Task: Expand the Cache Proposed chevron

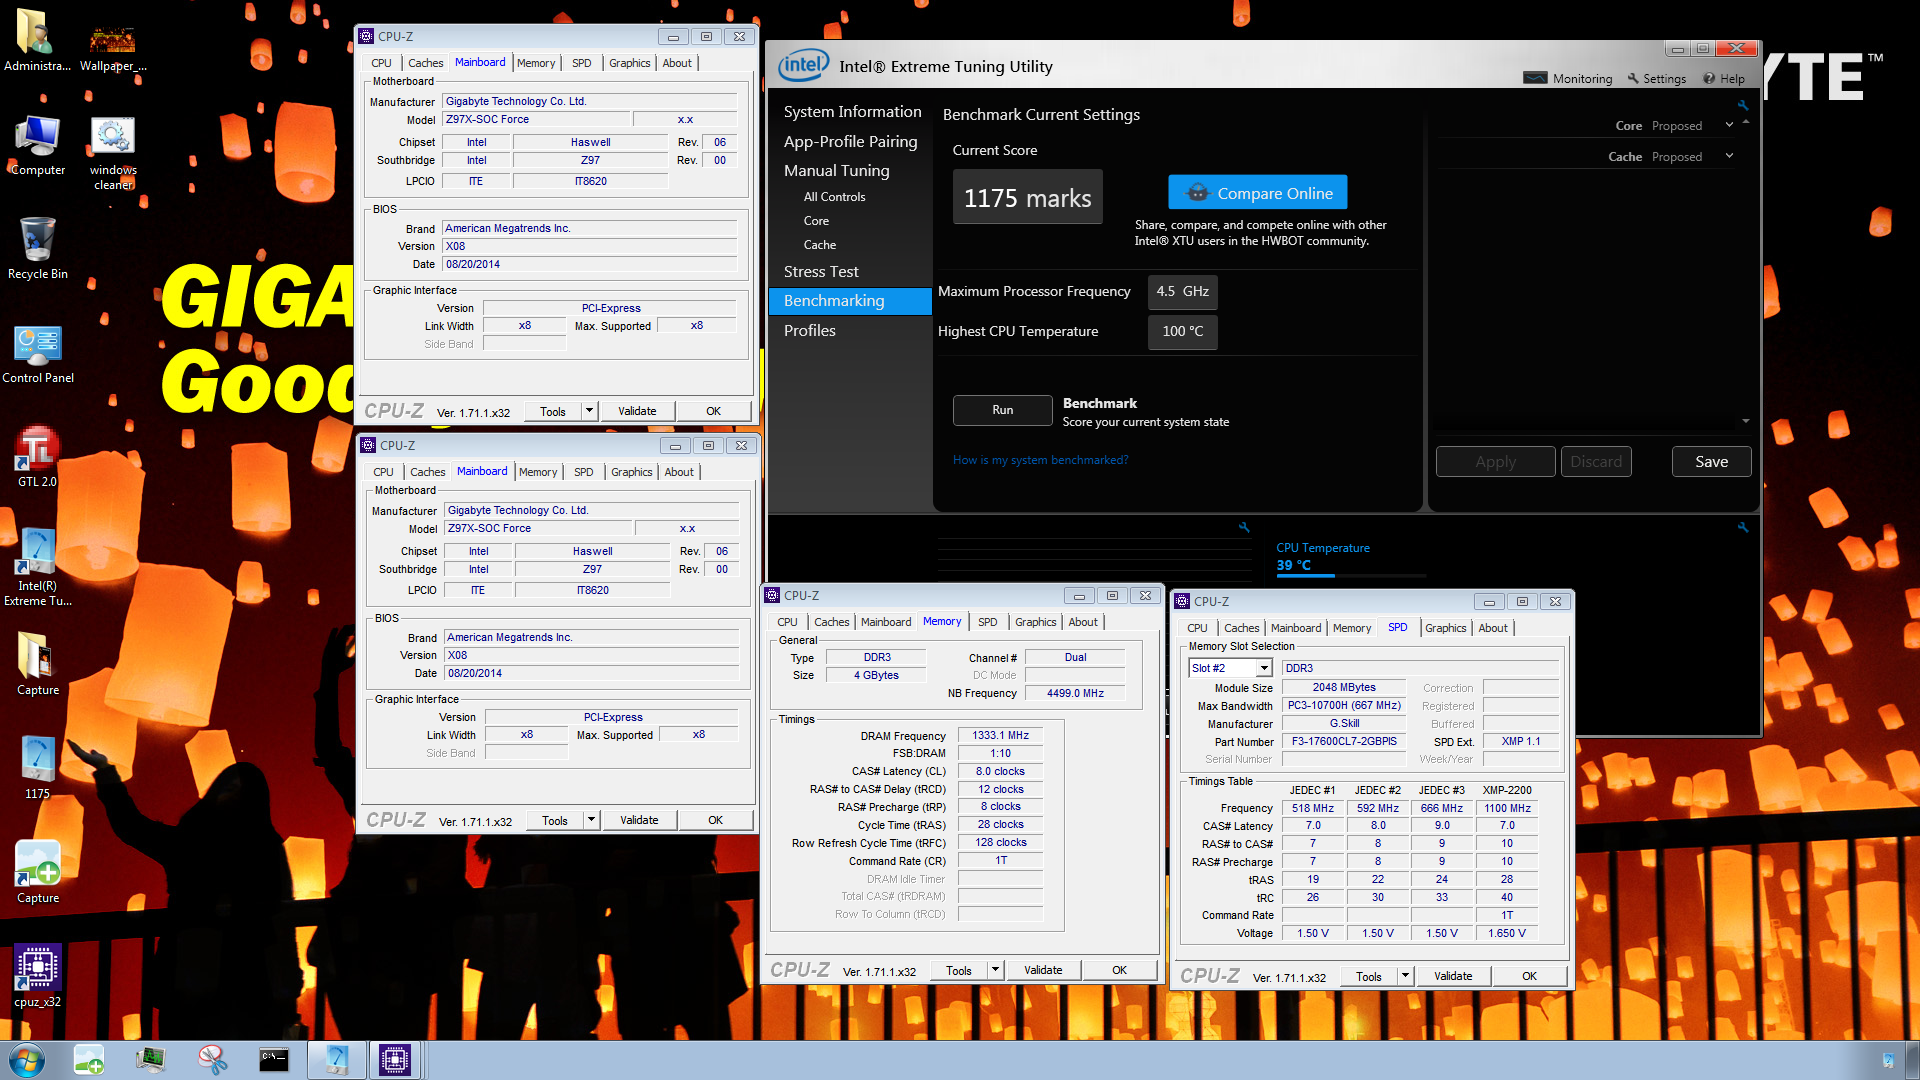Action: [x=1729, y=156]
